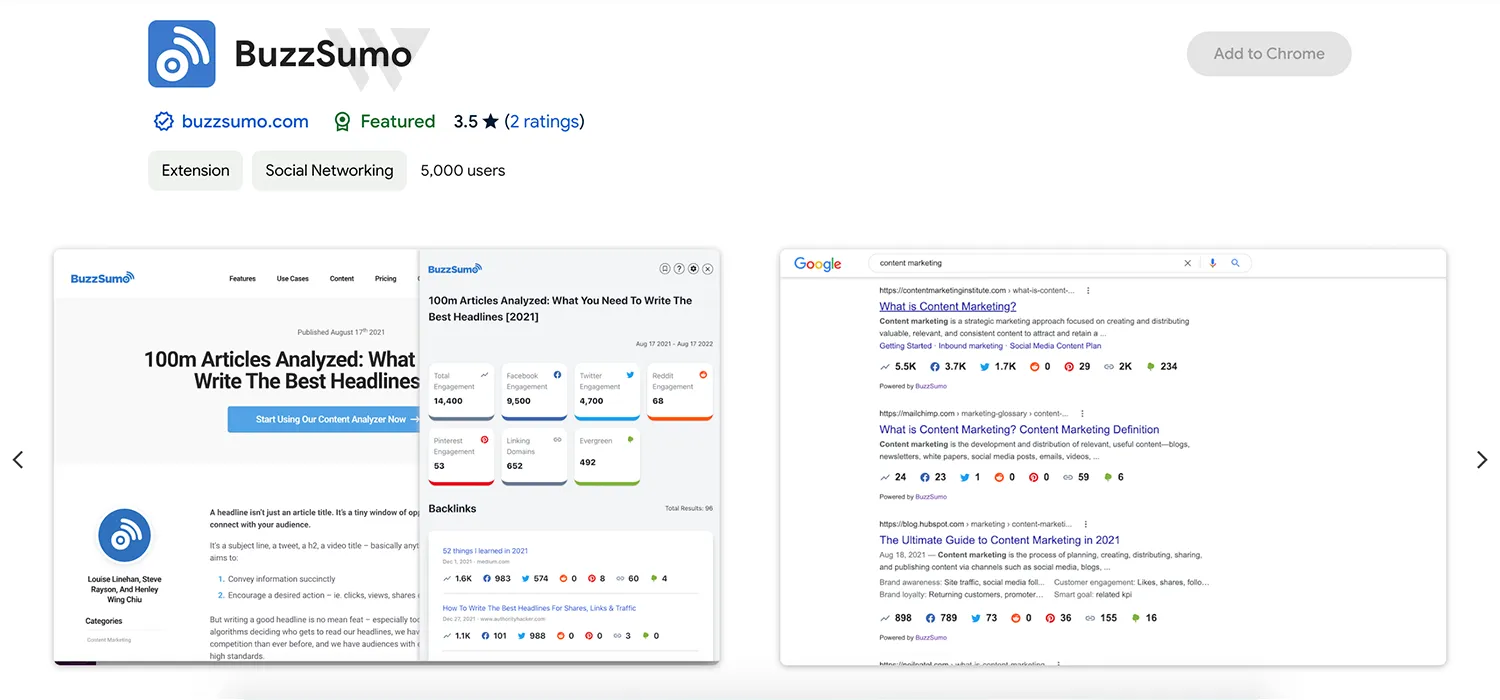Click the rating star icon
Viewport: 1500px width, 700px height.
coord(490,122)
